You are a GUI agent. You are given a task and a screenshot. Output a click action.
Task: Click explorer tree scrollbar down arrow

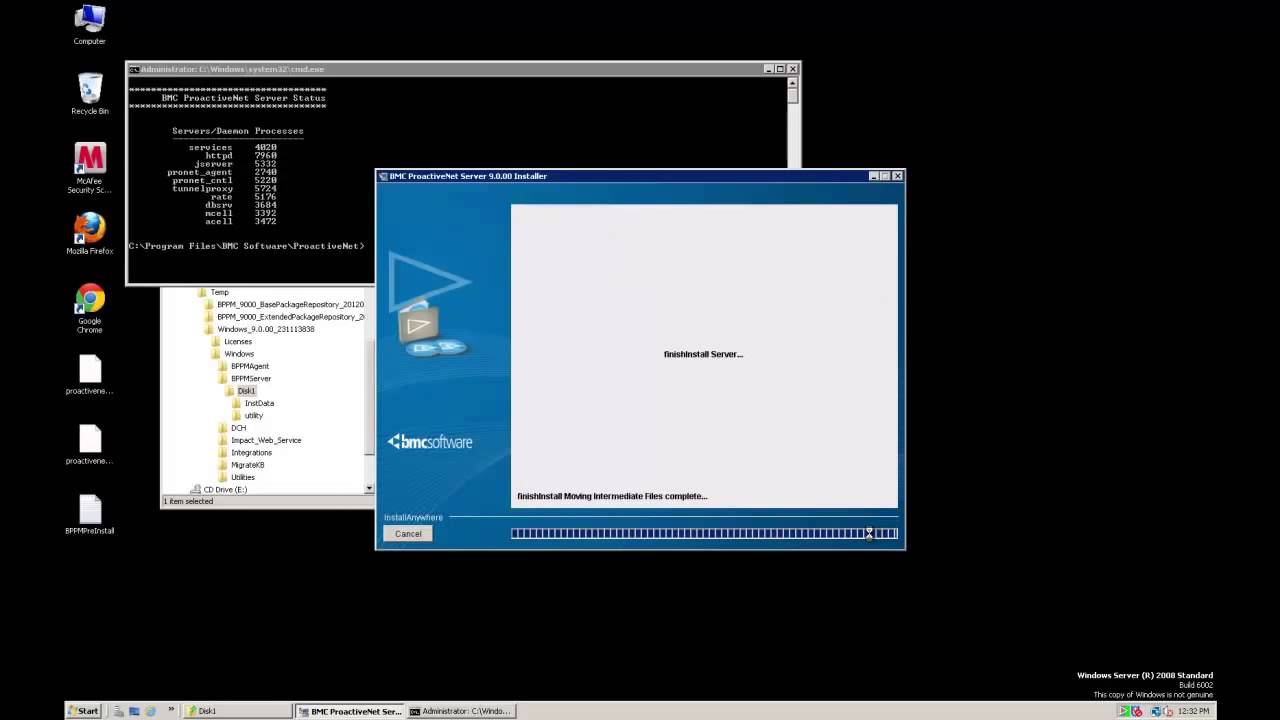pos(369,489)
